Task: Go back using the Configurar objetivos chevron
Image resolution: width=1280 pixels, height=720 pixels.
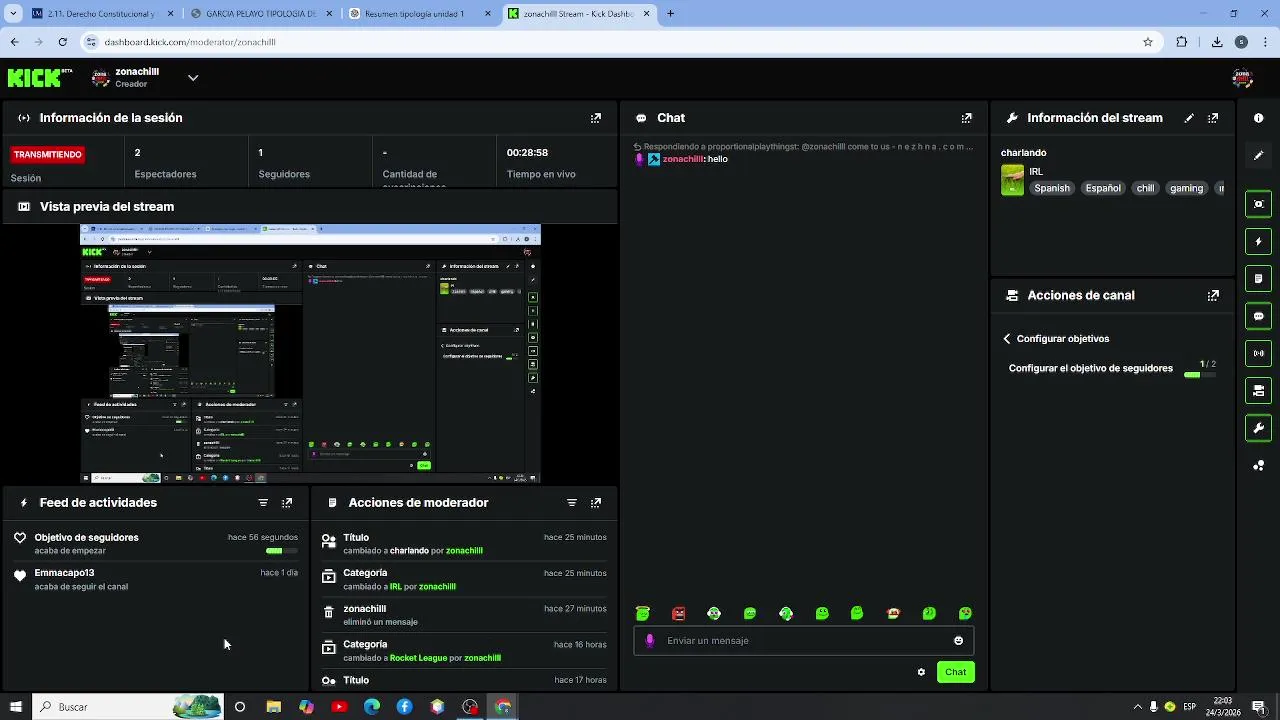Action: (1007, 339)
